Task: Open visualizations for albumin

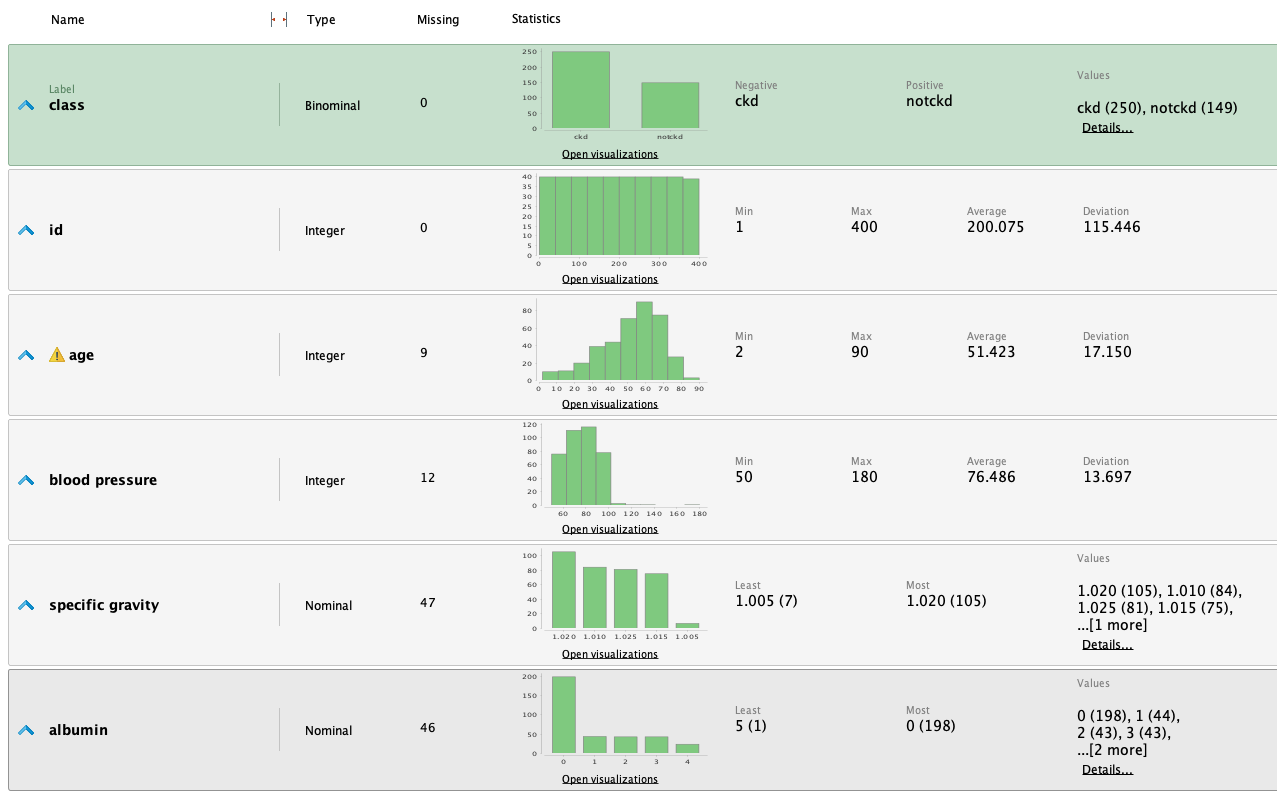Action: (609, 779)
